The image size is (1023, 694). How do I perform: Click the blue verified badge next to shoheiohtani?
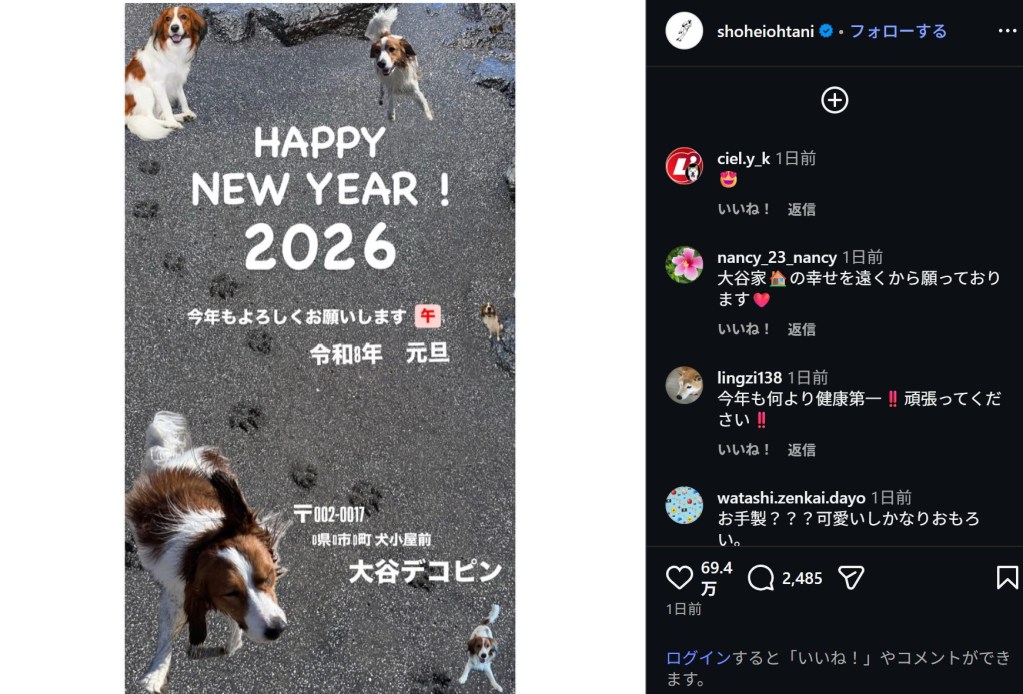[x=826, y=31]
